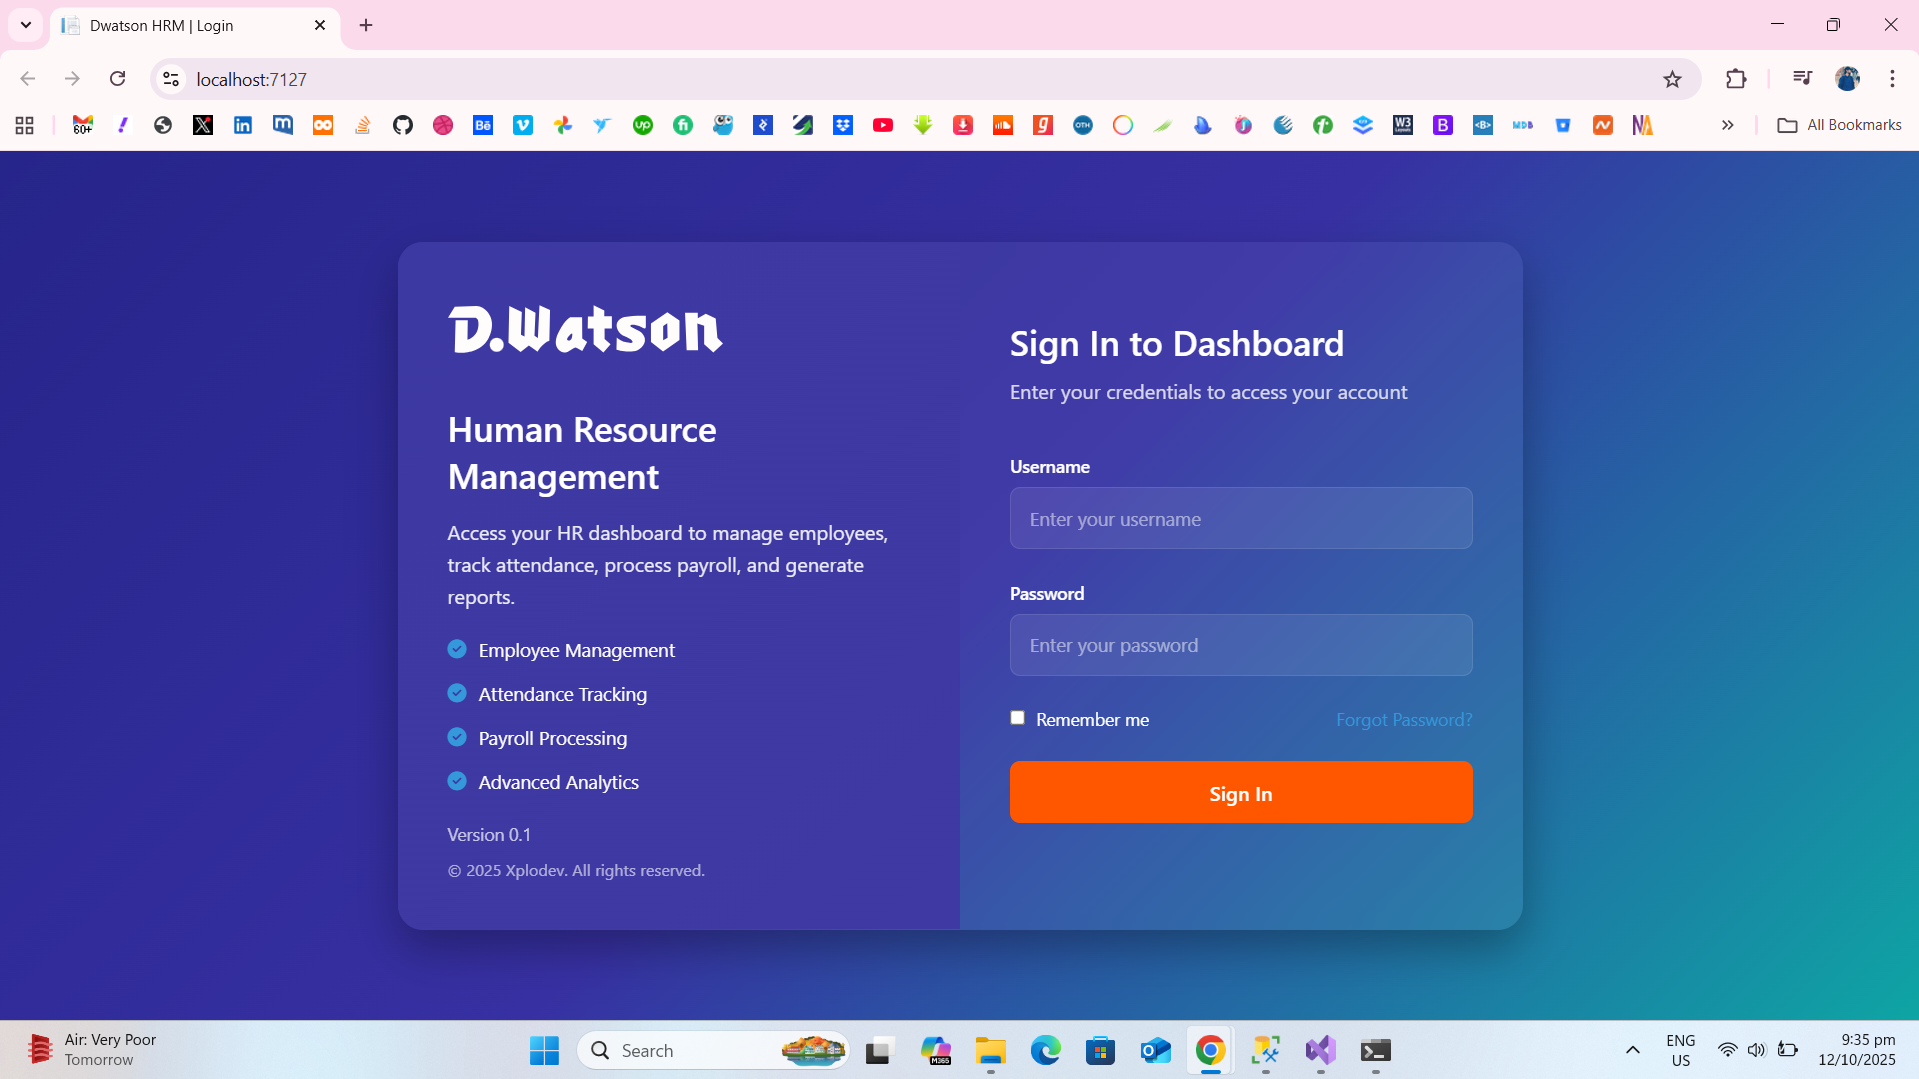1919x1079 pixels.
Task: Open the air quality weather widget
Action: click(92, 1050)
